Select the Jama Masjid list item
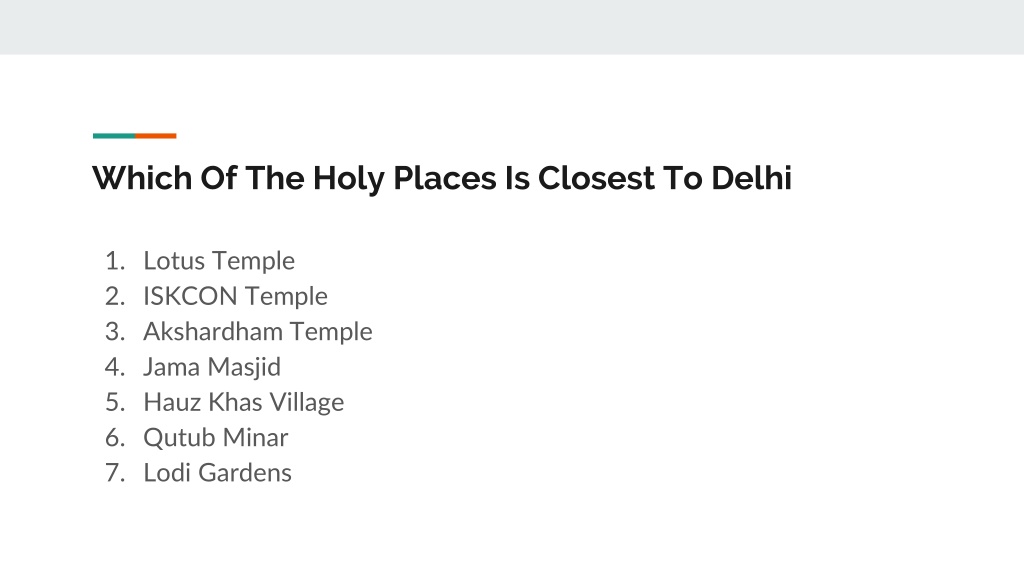The width and height of the screenshot is (1024, 576). pos(212,366)
